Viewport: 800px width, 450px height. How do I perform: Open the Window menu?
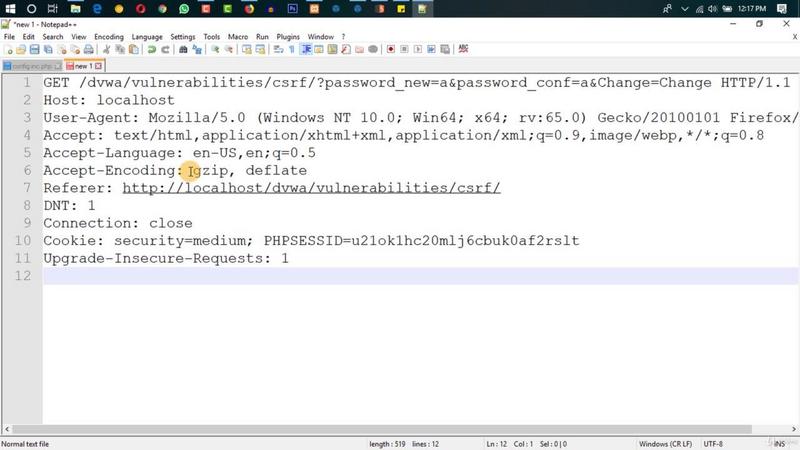[320, 37]
